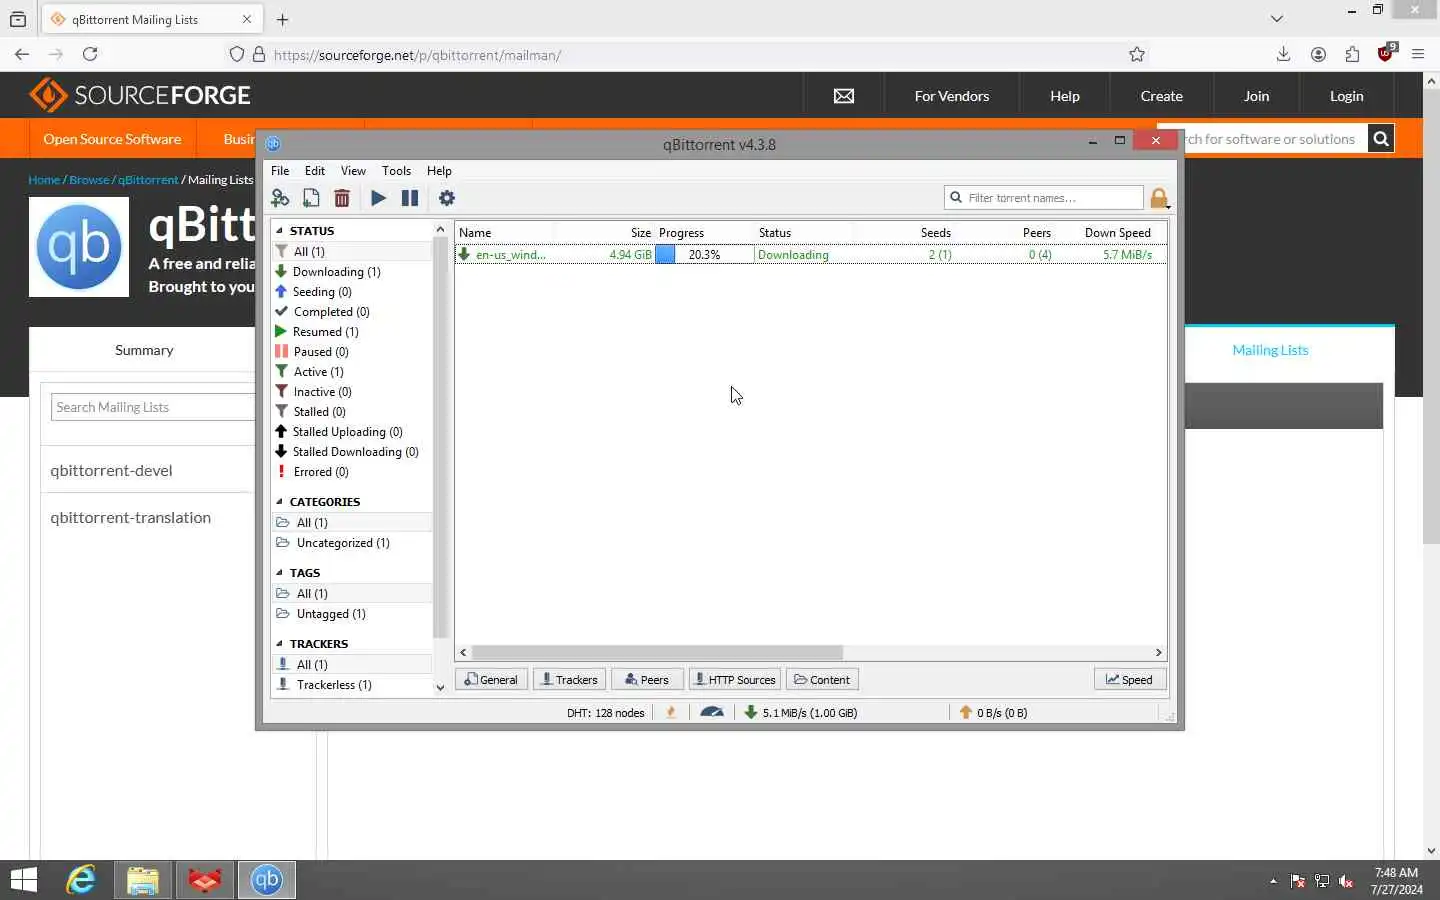1440x900 pixels.
Task: Select Inactive (0) status filter
Action: coord(352,391)
